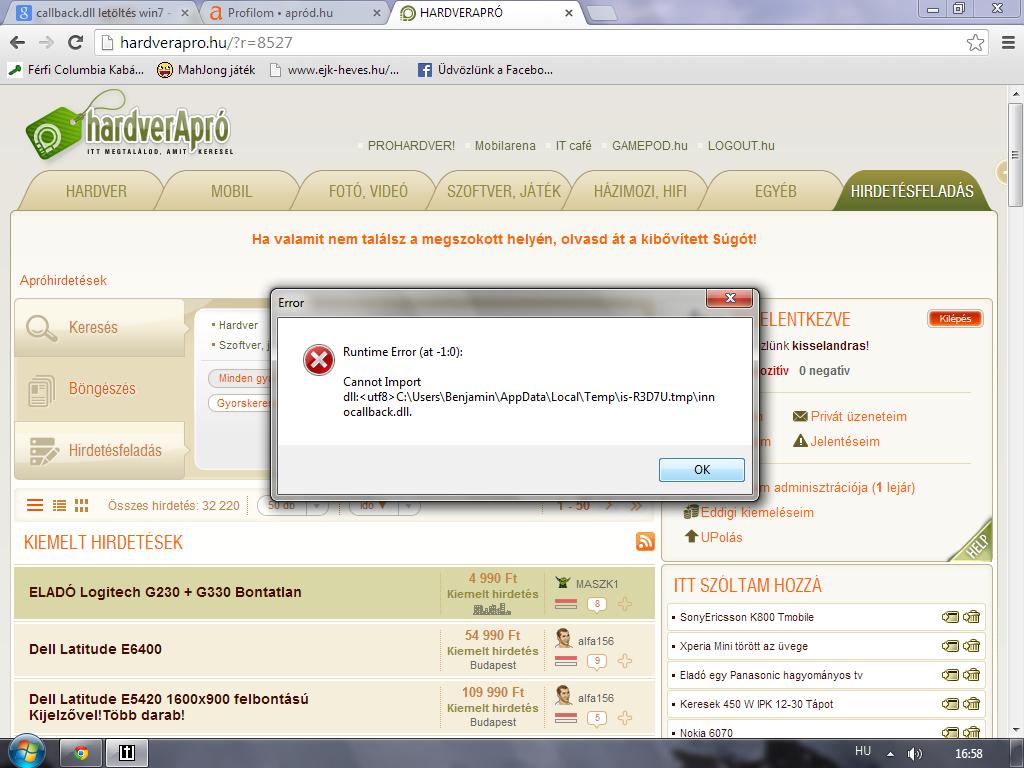Image resolution: width=1024 pixels, height=768 pixels.
Task: Open UPolás link
Action: point(714,537)
